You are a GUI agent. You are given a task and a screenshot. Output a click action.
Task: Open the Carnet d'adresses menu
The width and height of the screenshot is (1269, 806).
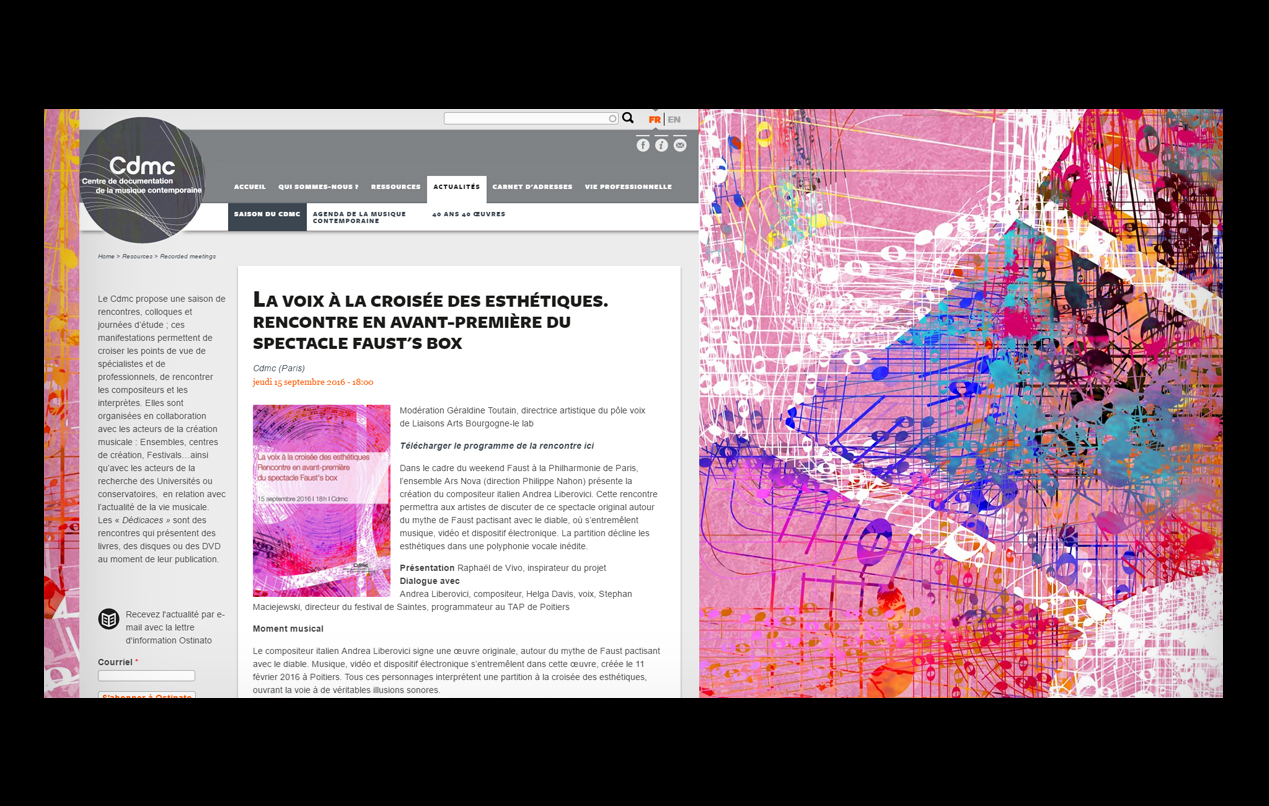[532, 187]
